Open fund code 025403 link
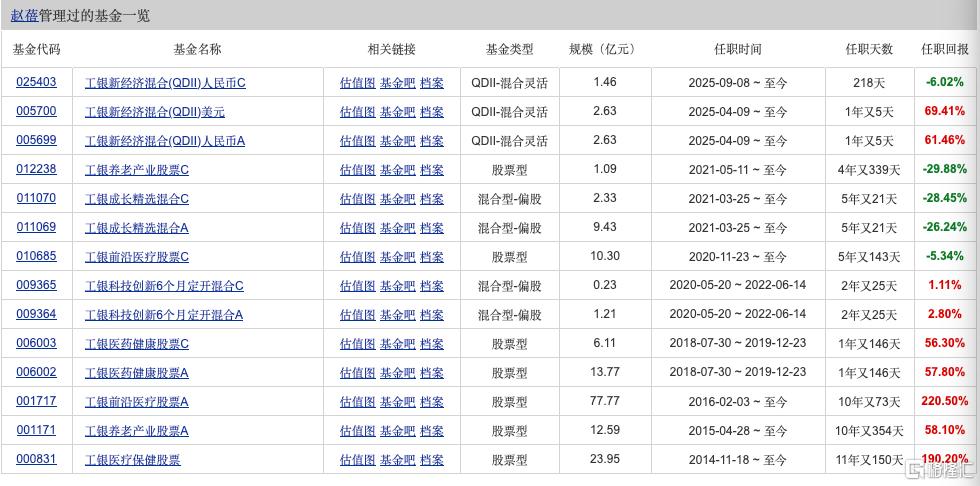The width and height of the screenshot is (980, 486). tap(36, 82)
